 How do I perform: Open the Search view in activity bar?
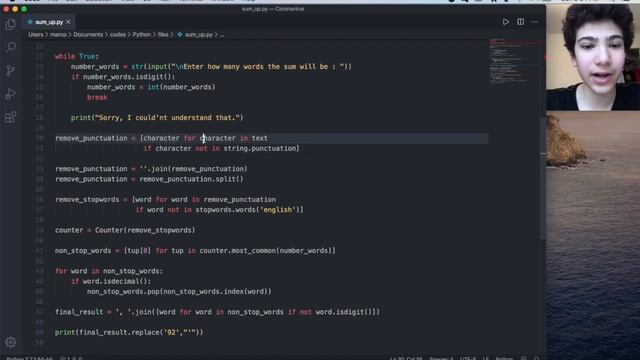11,47
